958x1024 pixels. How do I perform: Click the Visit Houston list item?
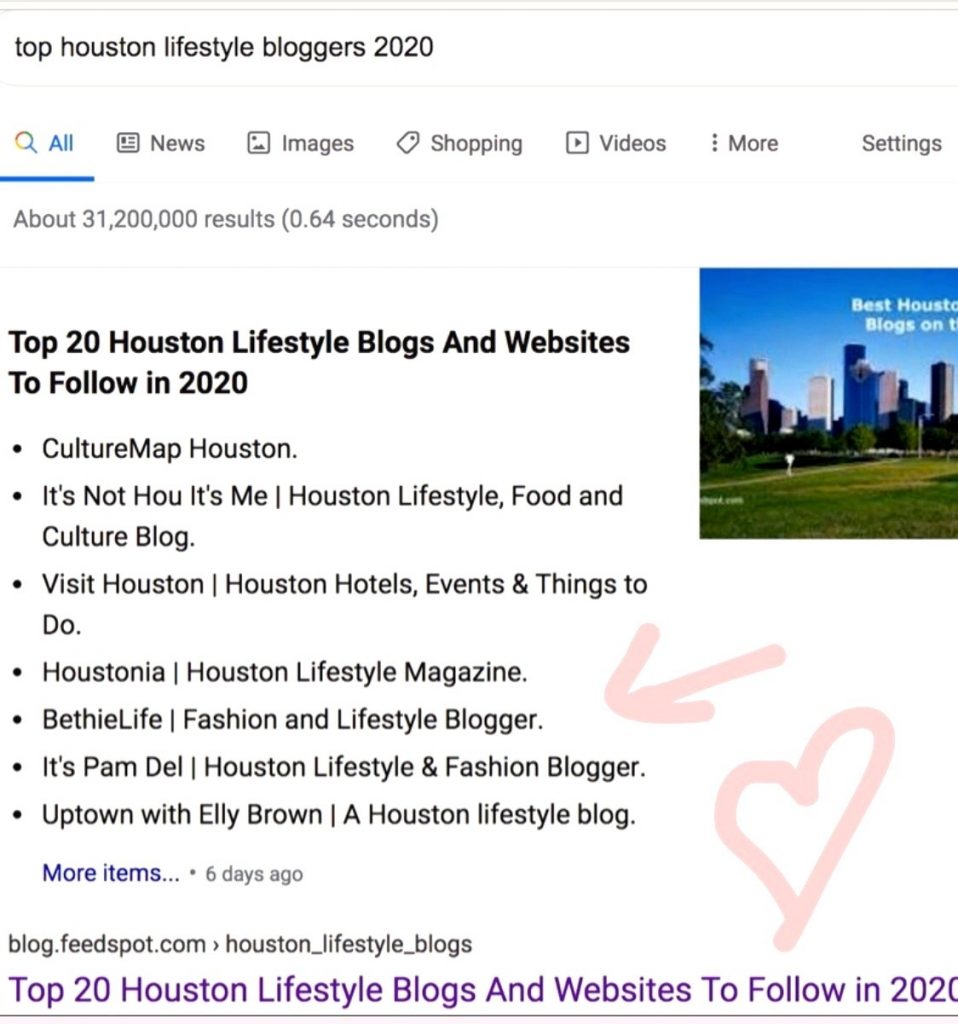pos(345,604)
